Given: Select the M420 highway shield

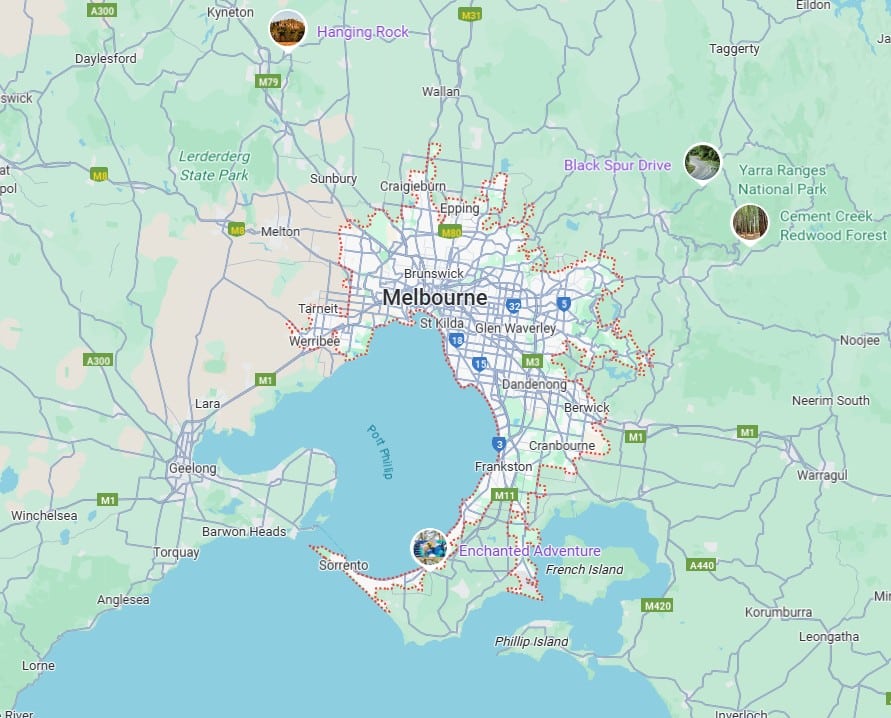Looking at the screenshot, I should coord(657,606).
